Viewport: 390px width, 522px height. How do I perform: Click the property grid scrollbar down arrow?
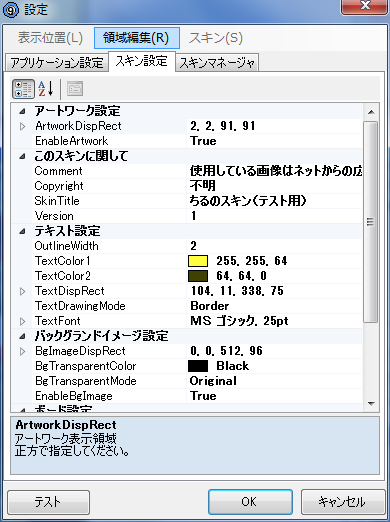(x=371, y=404)
